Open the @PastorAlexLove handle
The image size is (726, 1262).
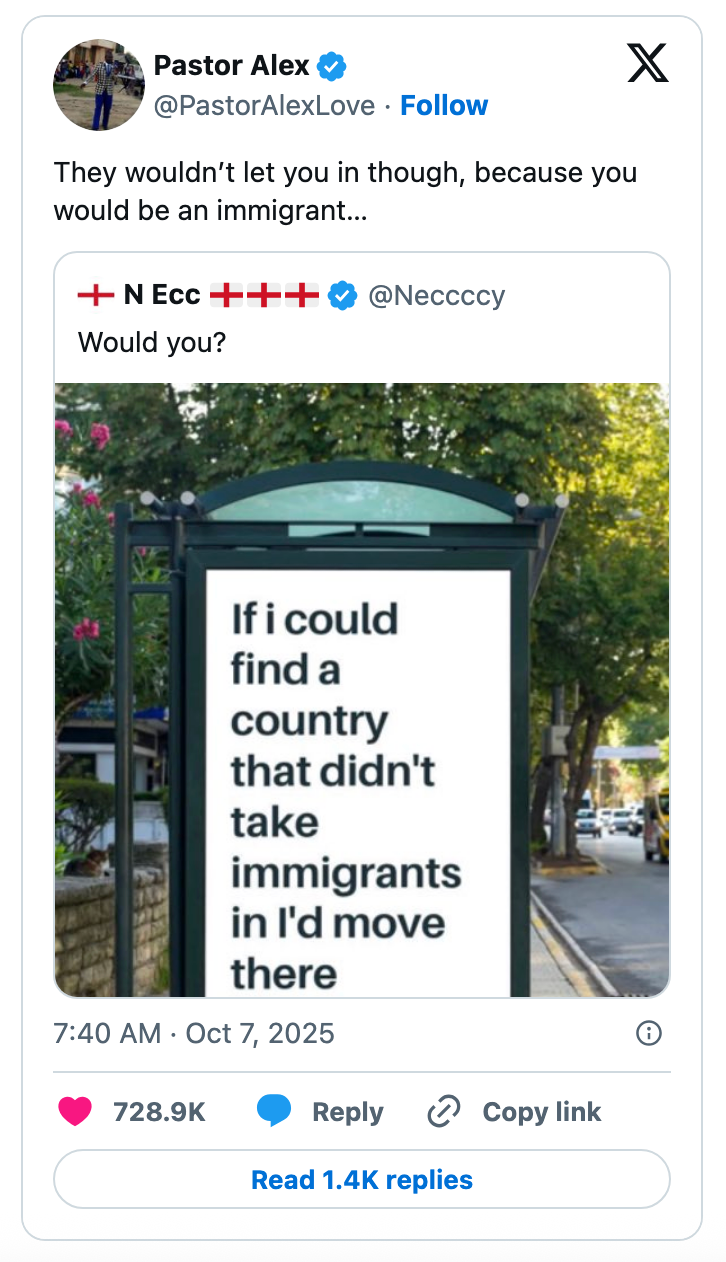point(264,106)
